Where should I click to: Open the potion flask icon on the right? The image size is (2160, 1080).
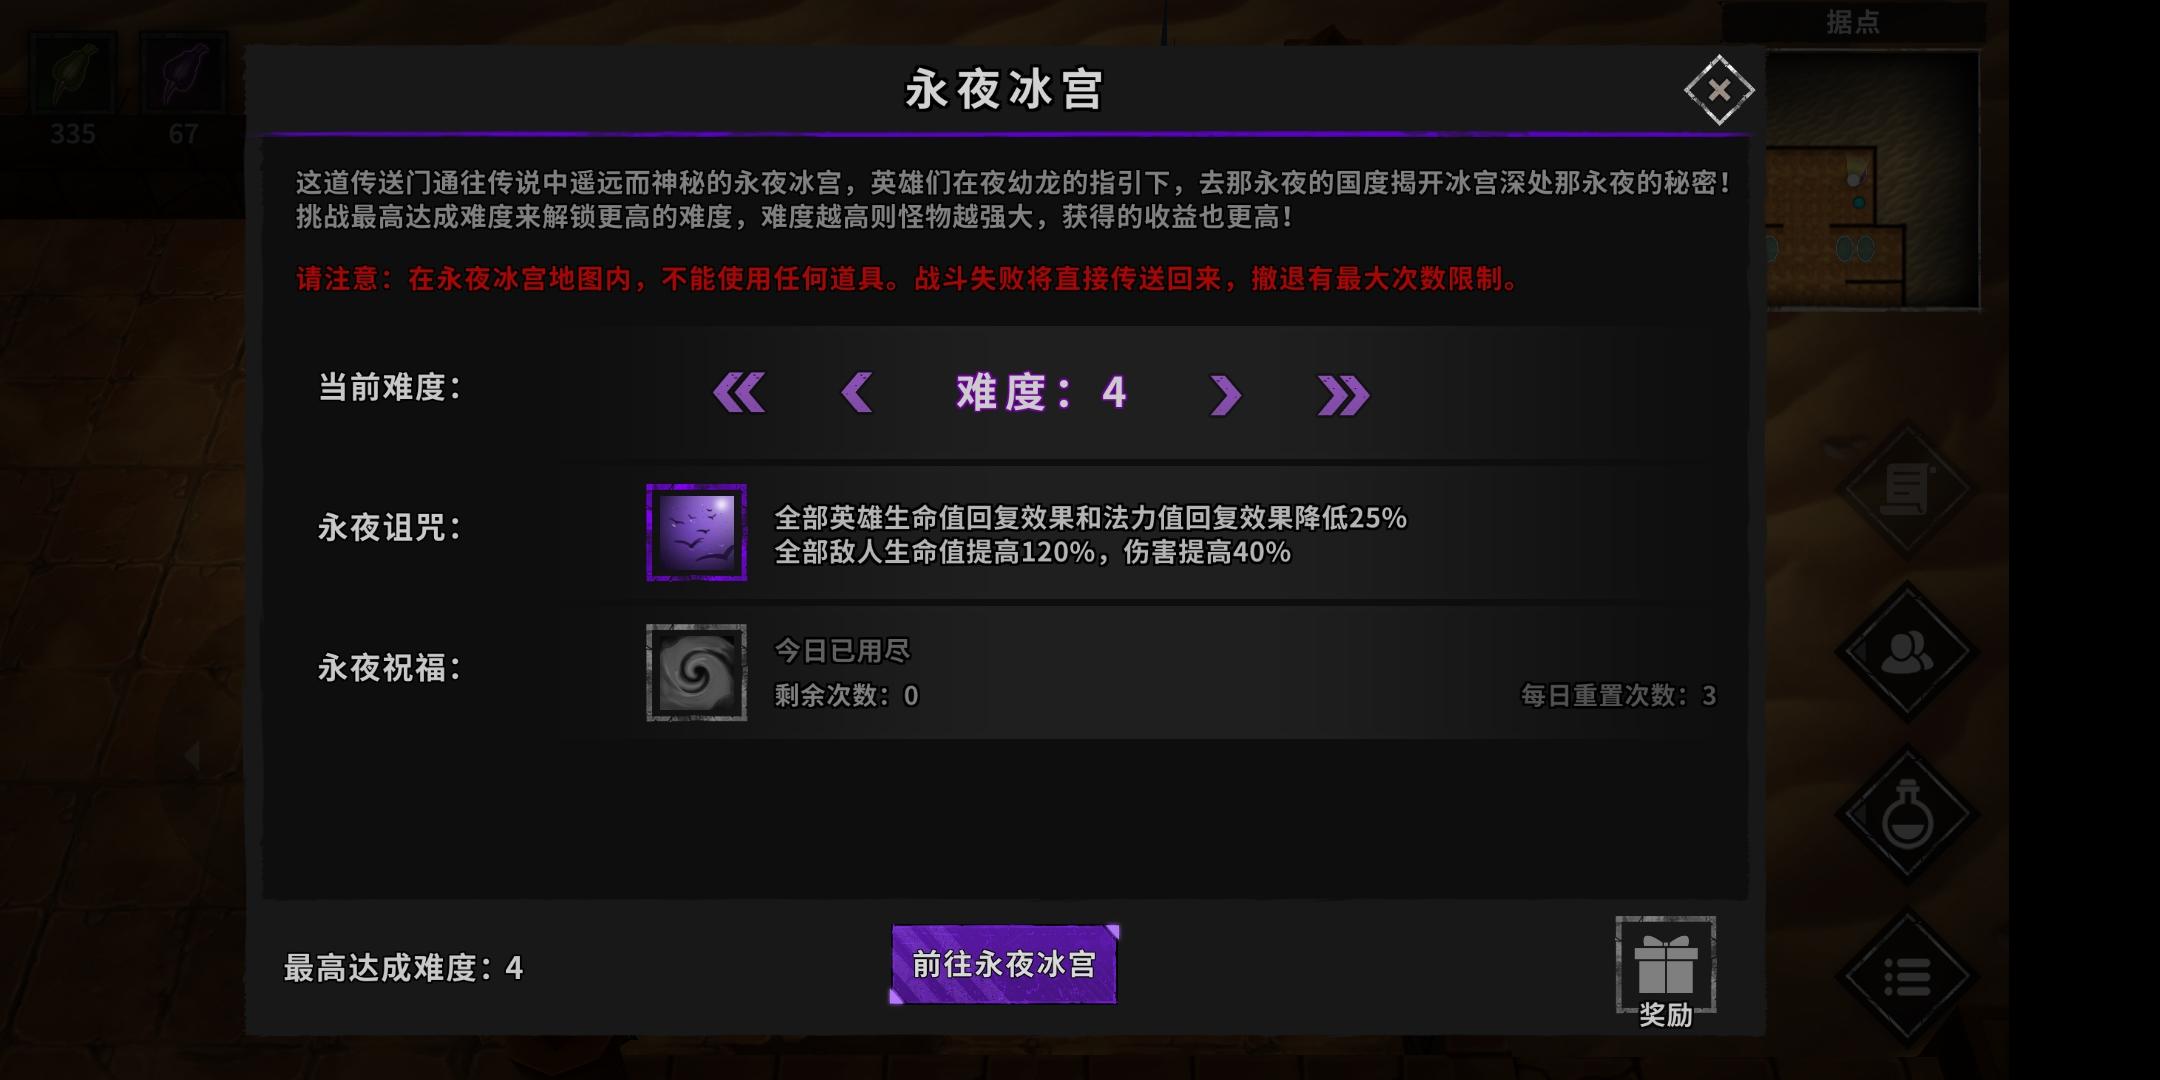click(1907, 814)
